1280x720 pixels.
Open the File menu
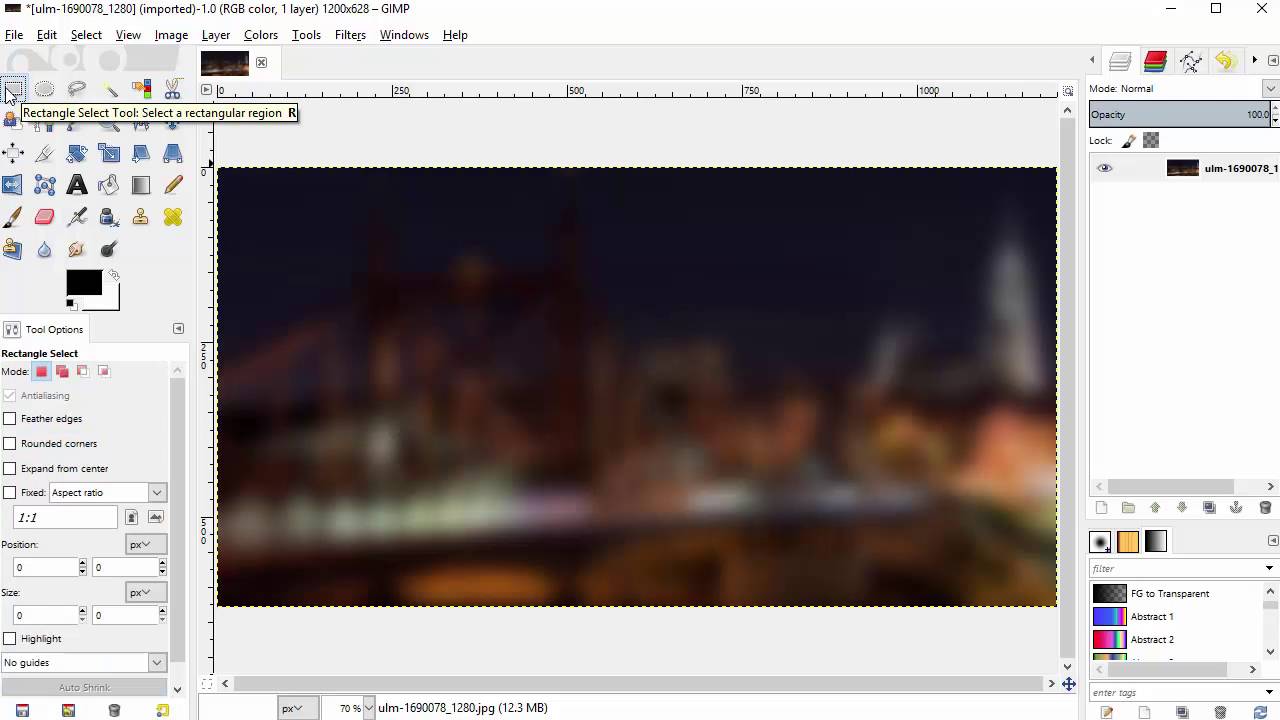(x=14, y=35)
